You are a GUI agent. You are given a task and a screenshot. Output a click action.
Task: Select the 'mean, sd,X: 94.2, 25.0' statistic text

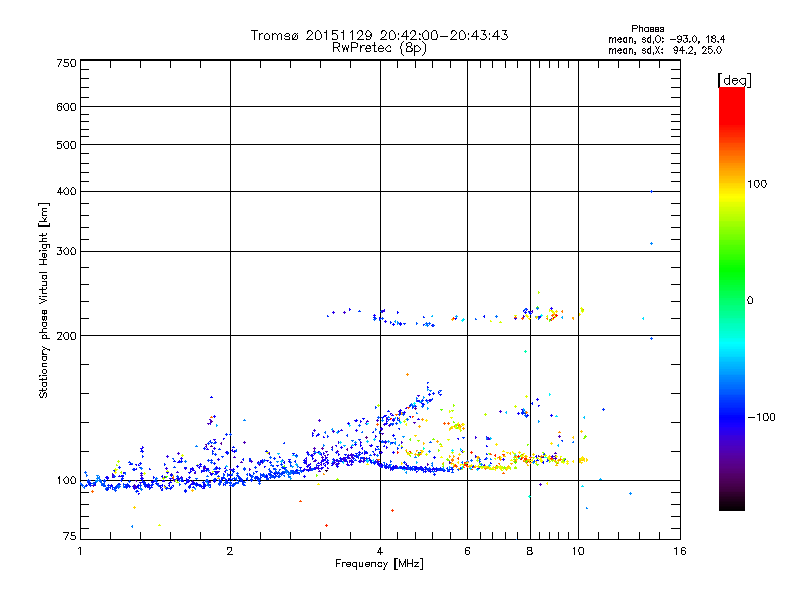coord(665,51)
